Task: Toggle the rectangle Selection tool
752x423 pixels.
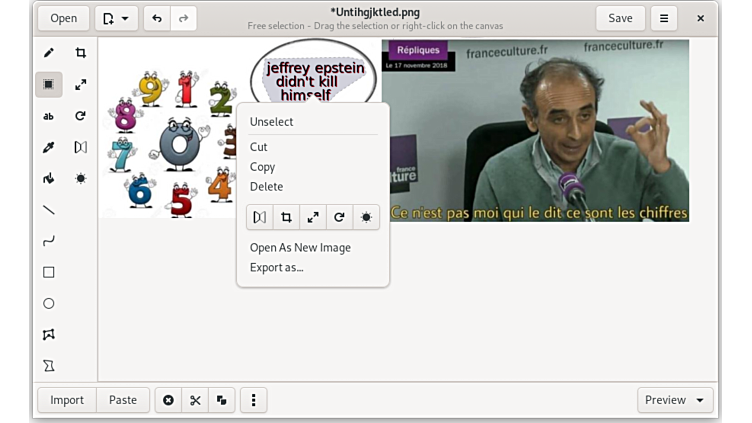Action: point(48,85)
